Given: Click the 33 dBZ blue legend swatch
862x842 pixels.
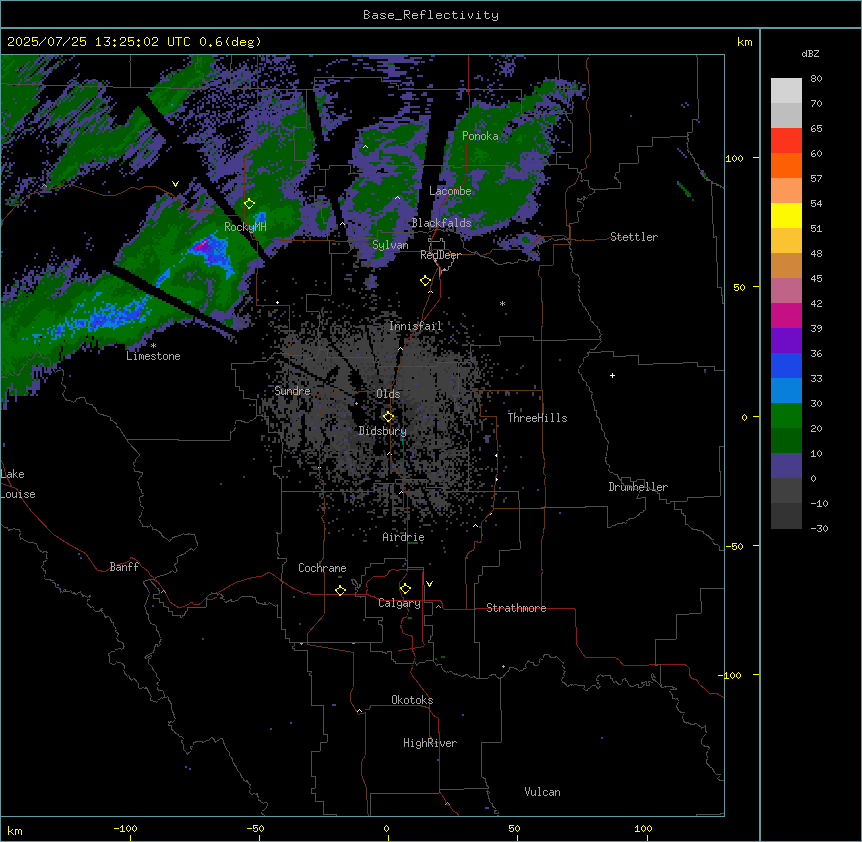Looking at the screenshot, I should [786, 365].
